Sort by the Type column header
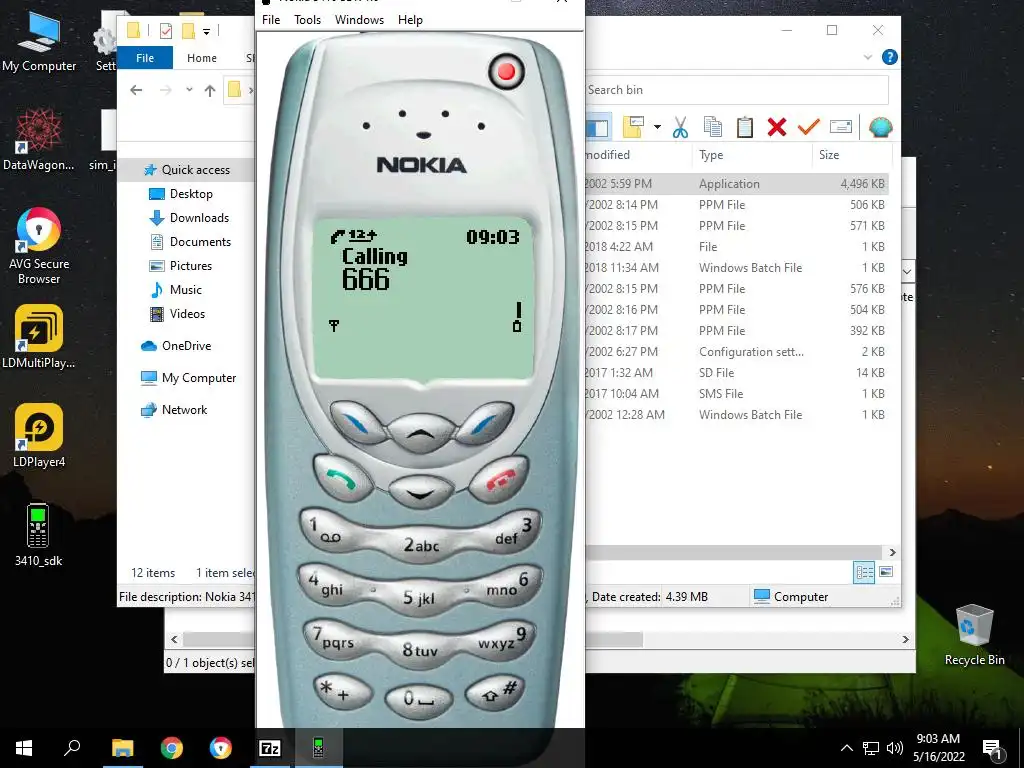The width and height of the screenshot is (1024, 768). click(711, 155)
